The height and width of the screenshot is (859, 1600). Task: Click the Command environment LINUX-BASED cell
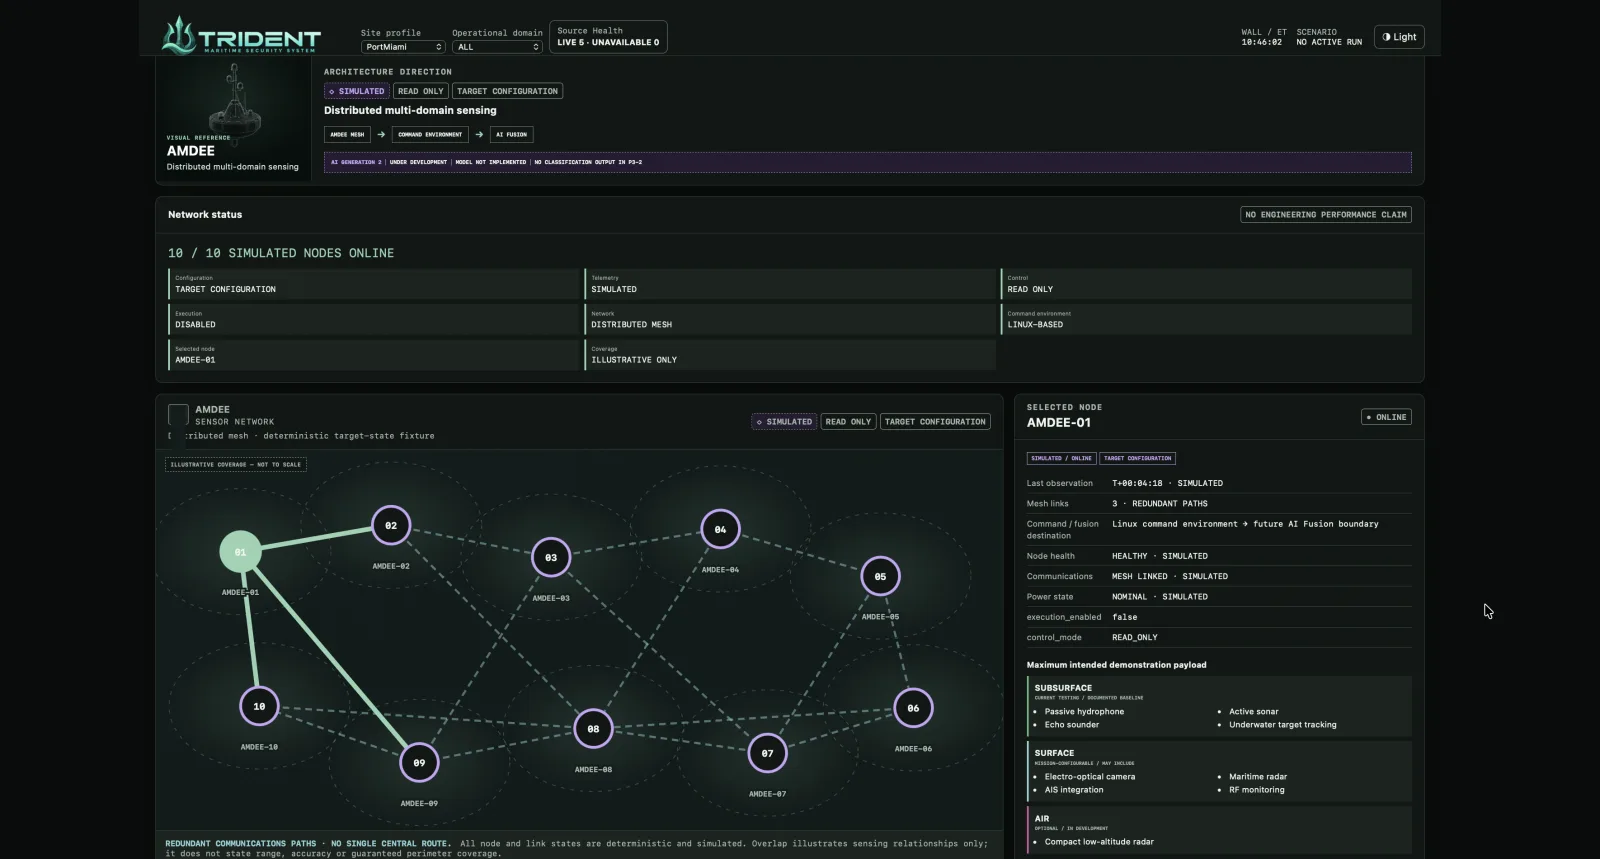(1206, 319)
